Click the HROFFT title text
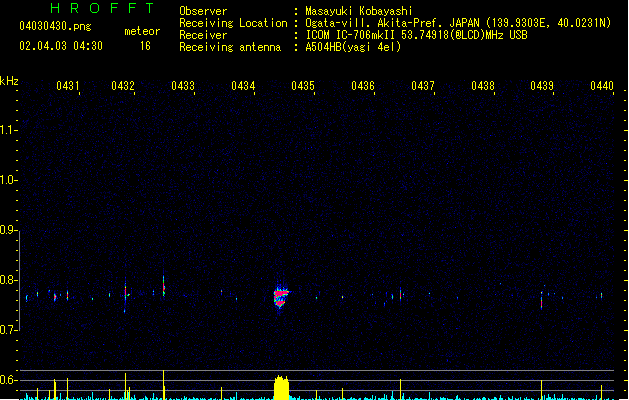Screen dimensions: 629x400 (102, 8)
